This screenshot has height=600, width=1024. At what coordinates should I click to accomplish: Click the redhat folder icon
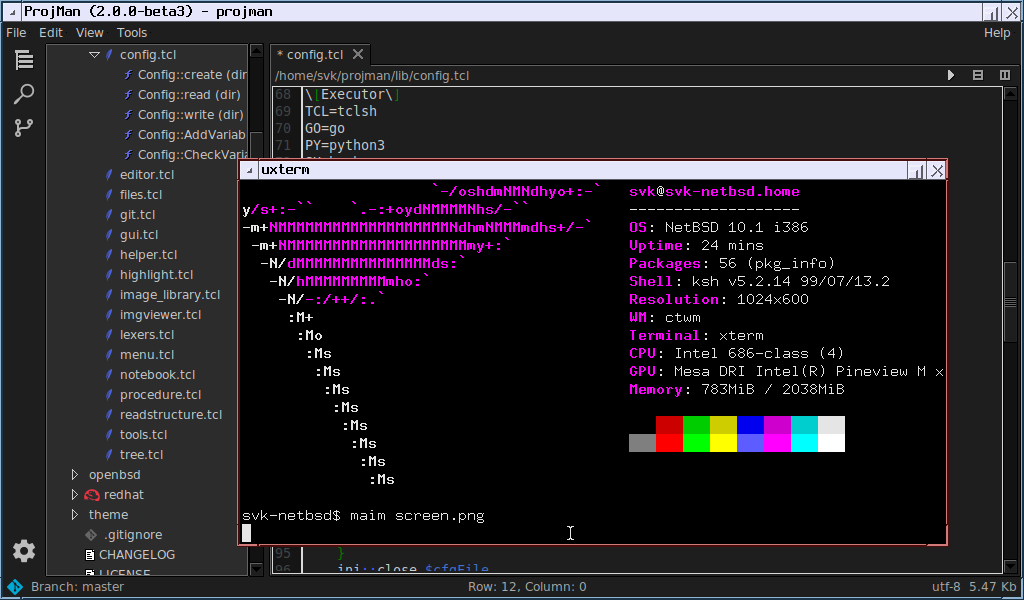pyautogui.click(x=92, y=495)
